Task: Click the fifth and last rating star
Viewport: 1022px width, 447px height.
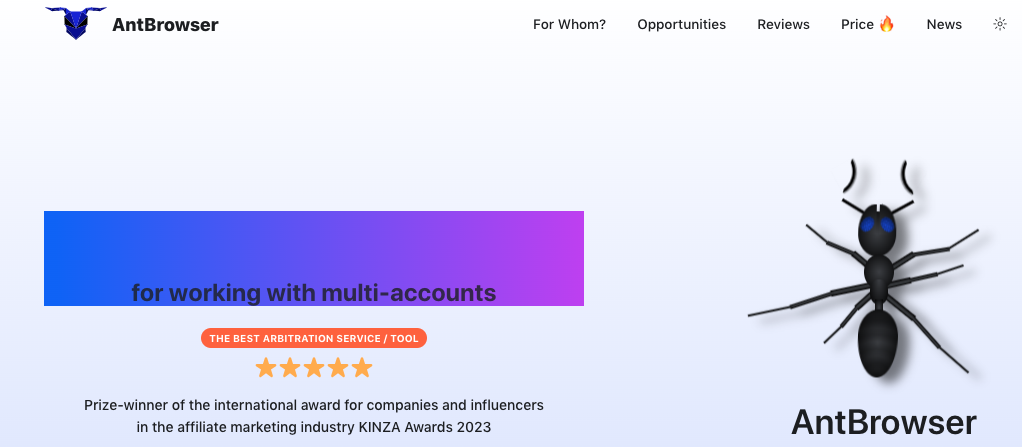Action: tap(362, 368)
